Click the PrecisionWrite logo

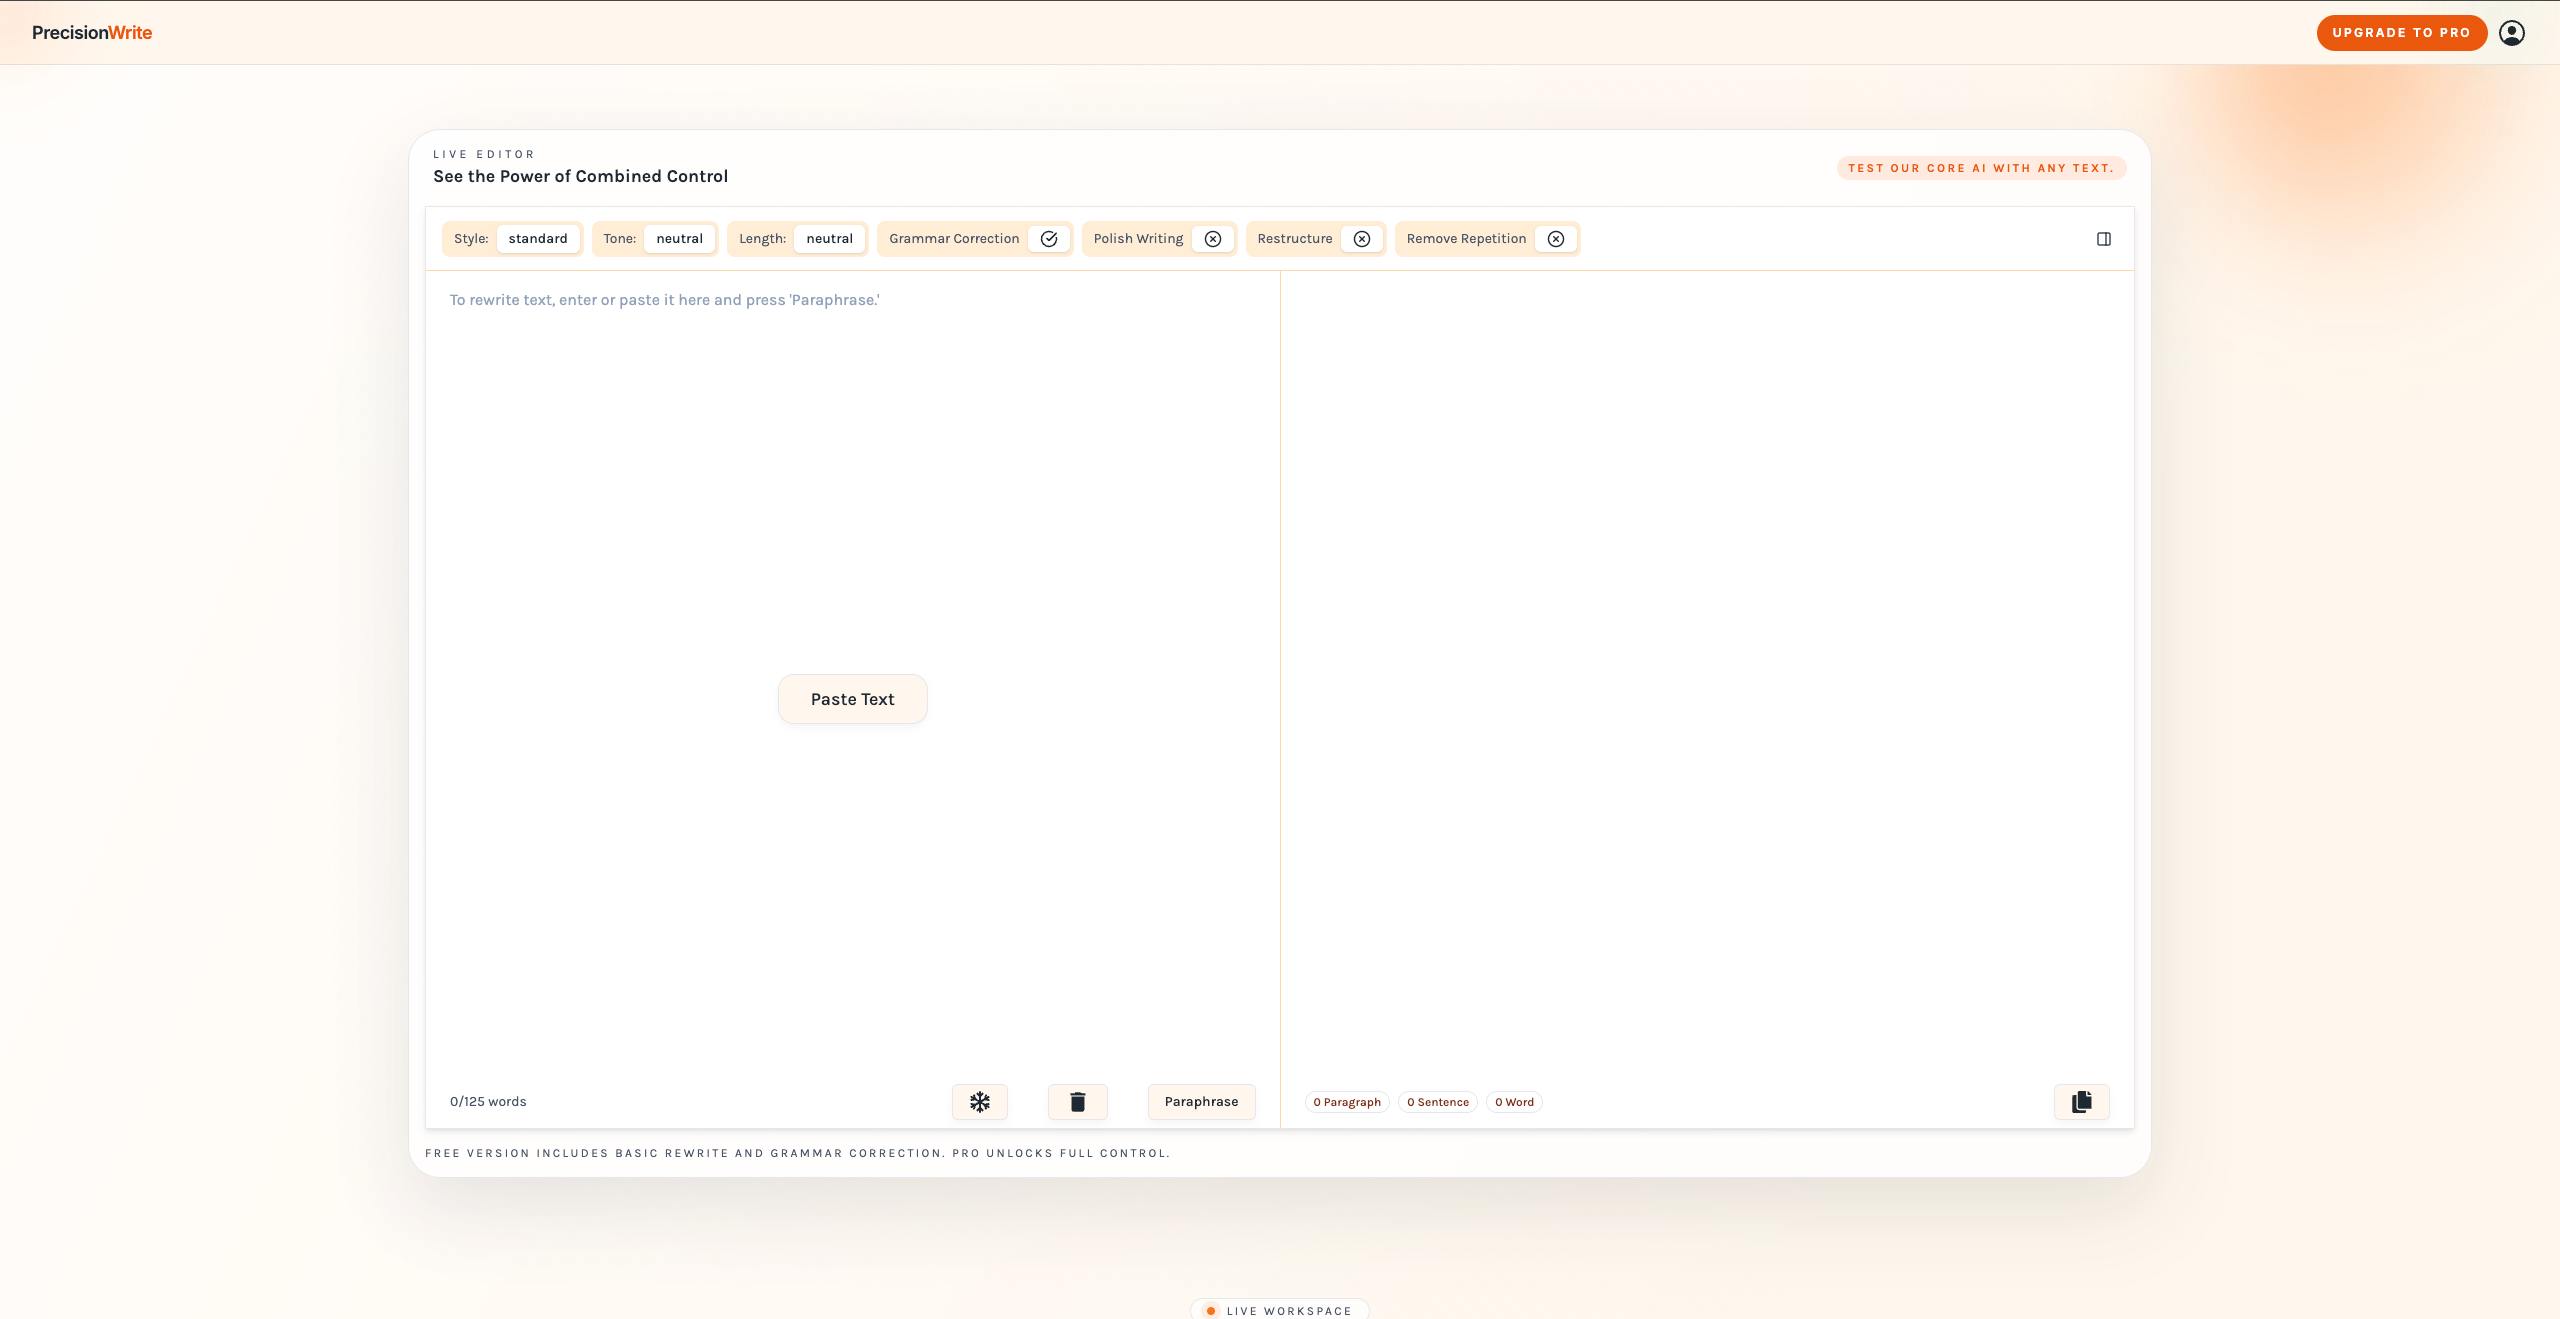pyautogui.click(x=91, y=32)
